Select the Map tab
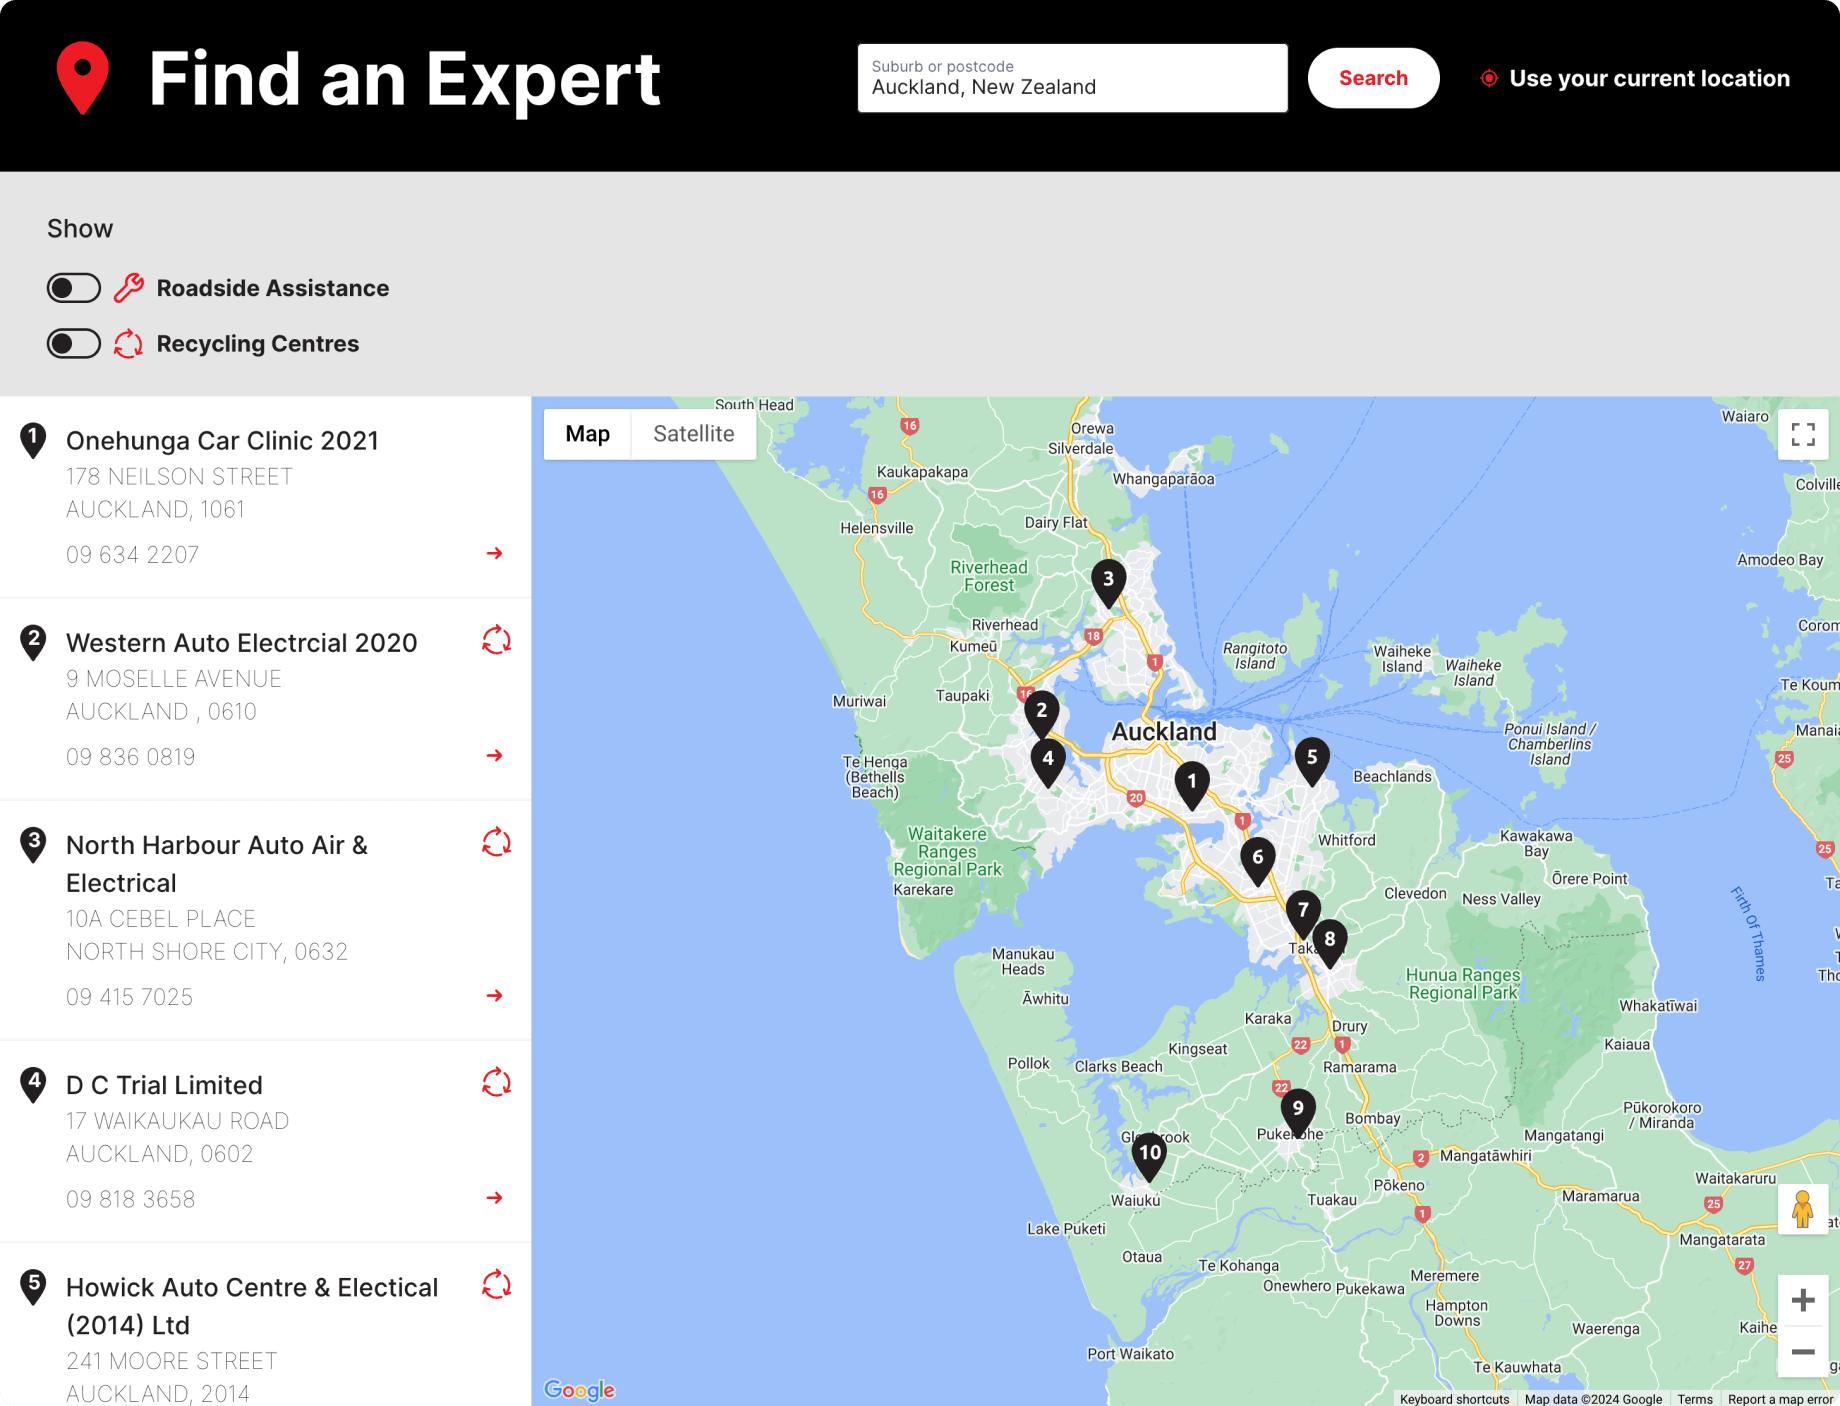The width and height of the screenshot is (1840, 1406). 588,434
